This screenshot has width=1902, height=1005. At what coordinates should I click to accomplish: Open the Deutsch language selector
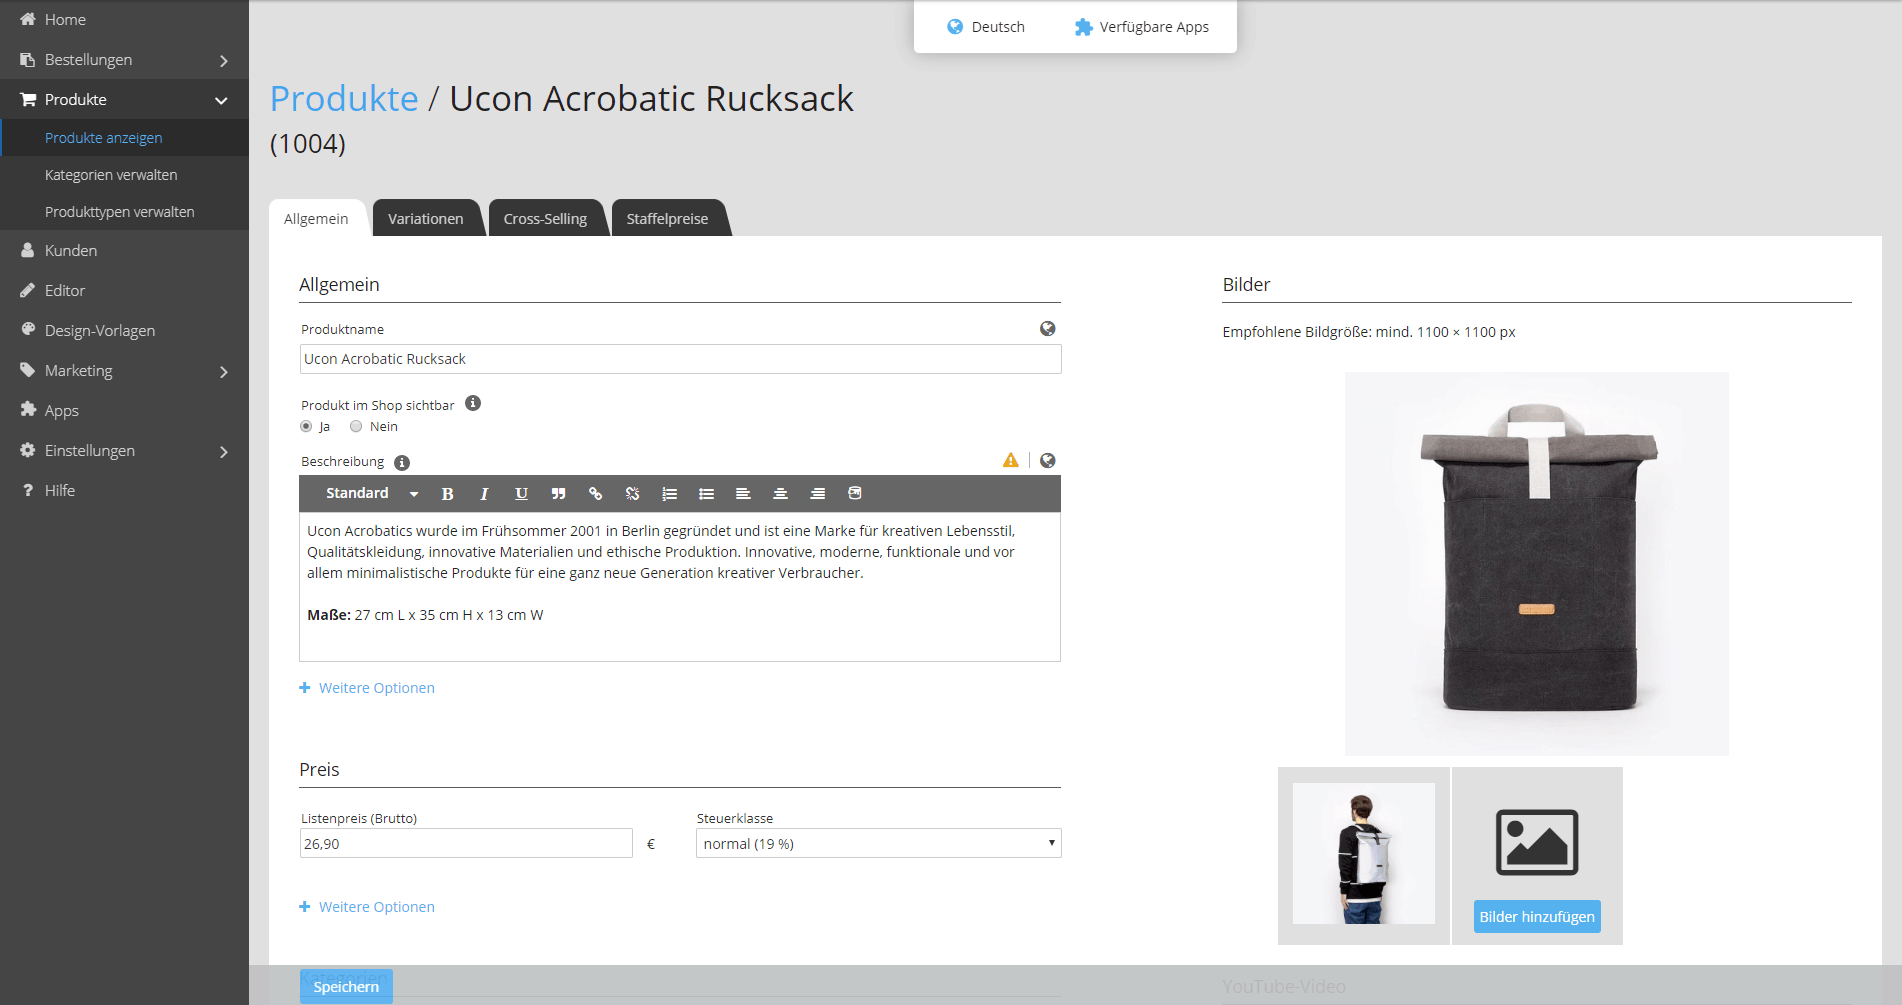click(x=986, y=27)
